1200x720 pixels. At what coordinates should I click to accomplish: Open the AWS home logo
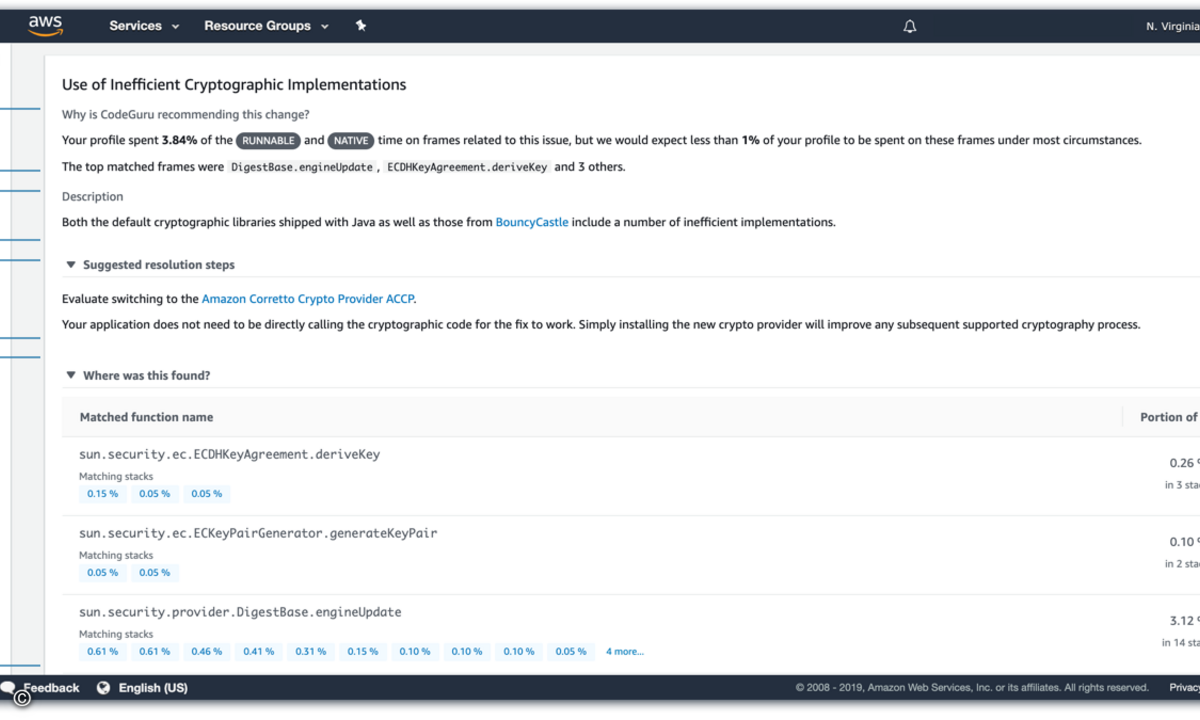coord(46,26)
